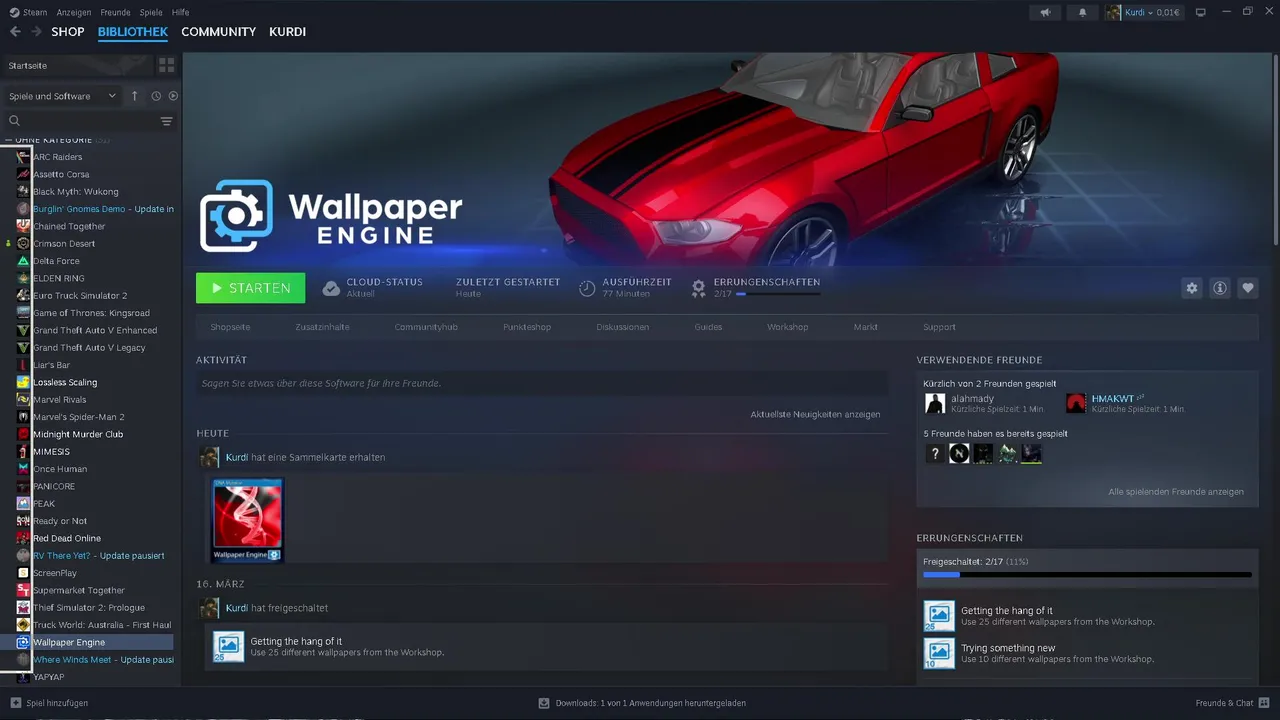Open HMAKWT friend avatar
The width and height of the screenshot is (1280, 720).
pyautogui.click(x=1076, y=403)
